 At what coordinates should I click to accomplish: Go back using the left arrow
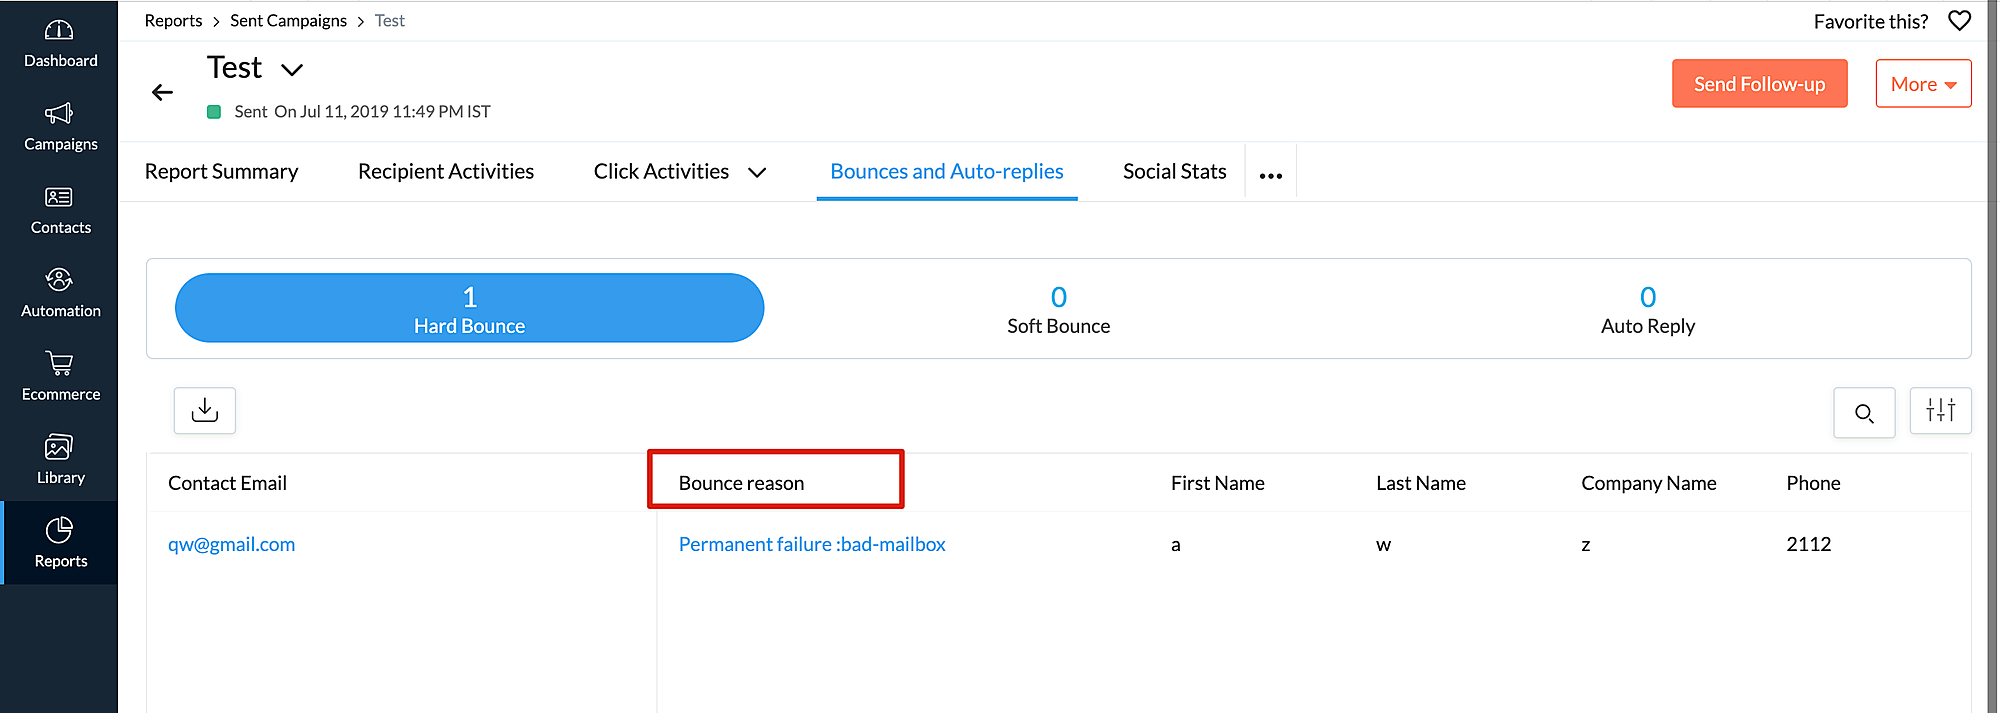click(163, 92)
